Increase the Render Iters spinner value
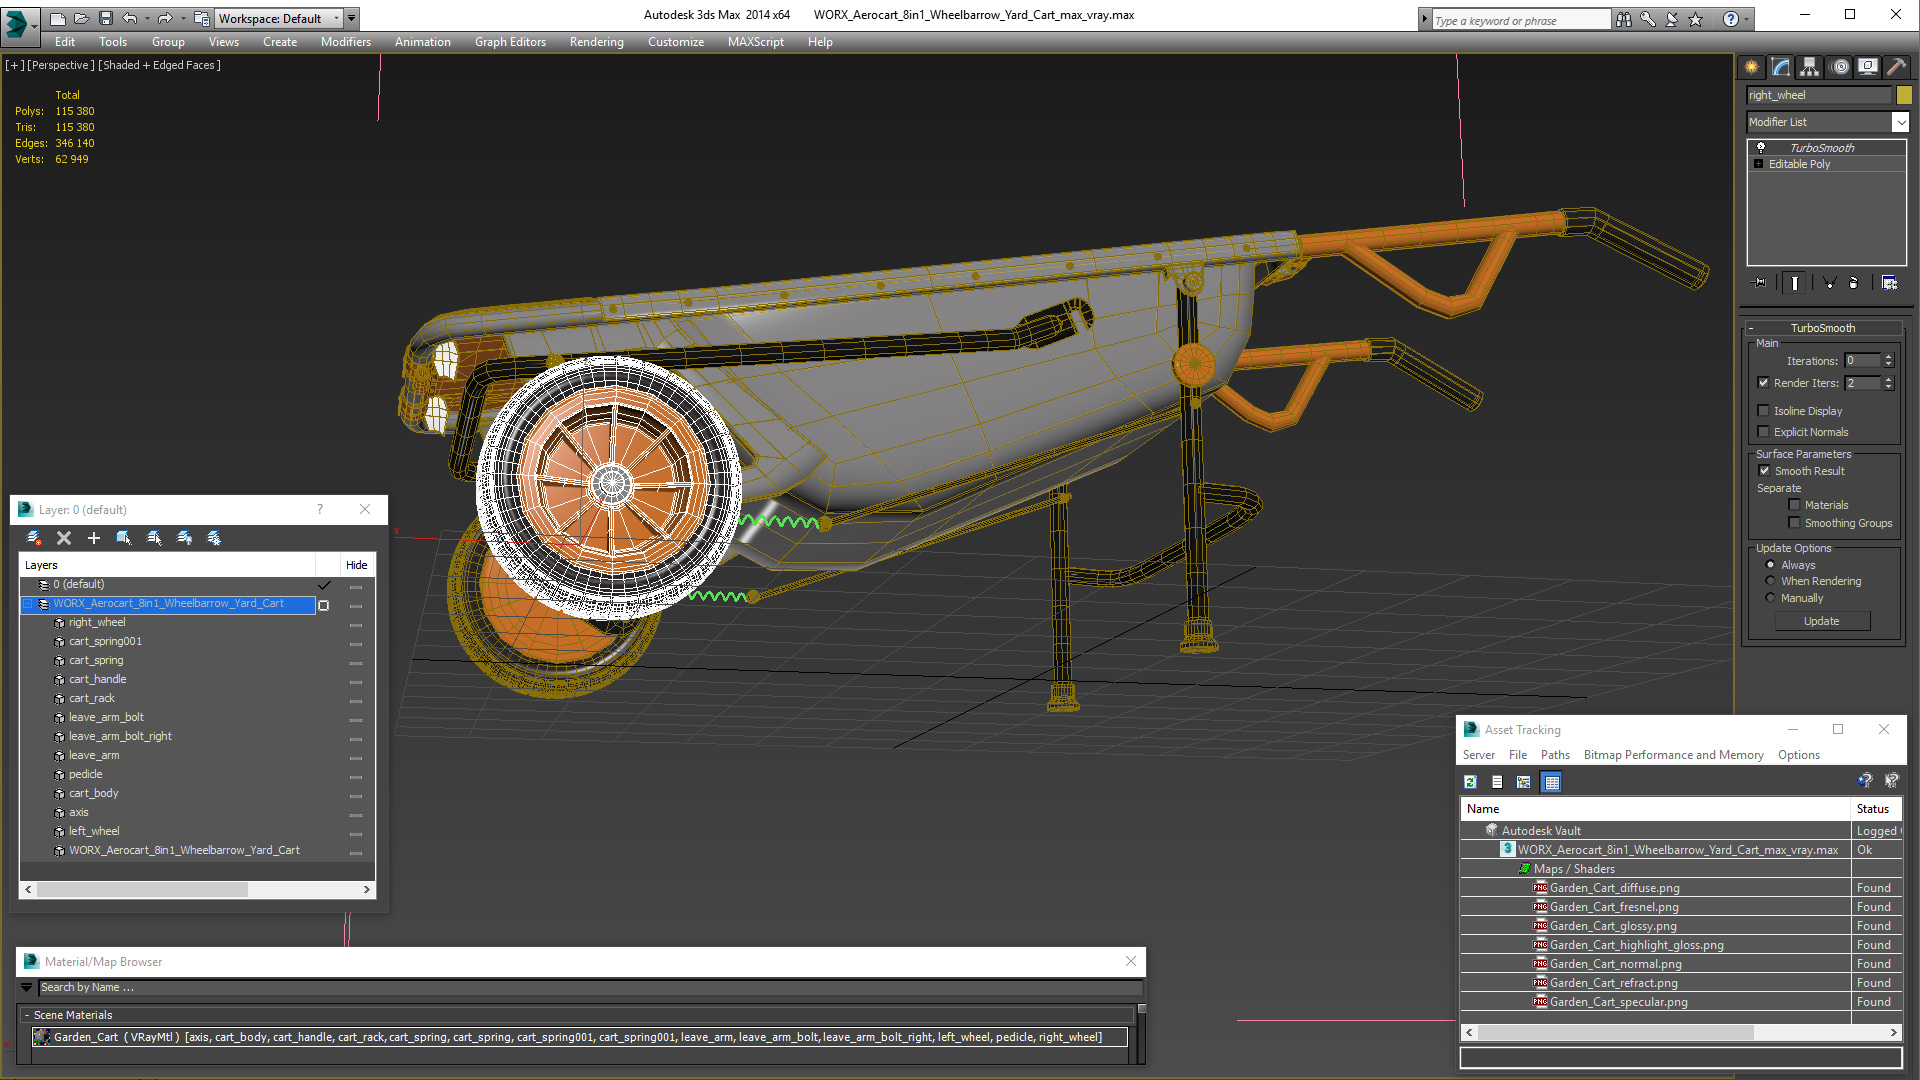The width and height of the screenshot is (1920, 1080). coord(1888,379)
